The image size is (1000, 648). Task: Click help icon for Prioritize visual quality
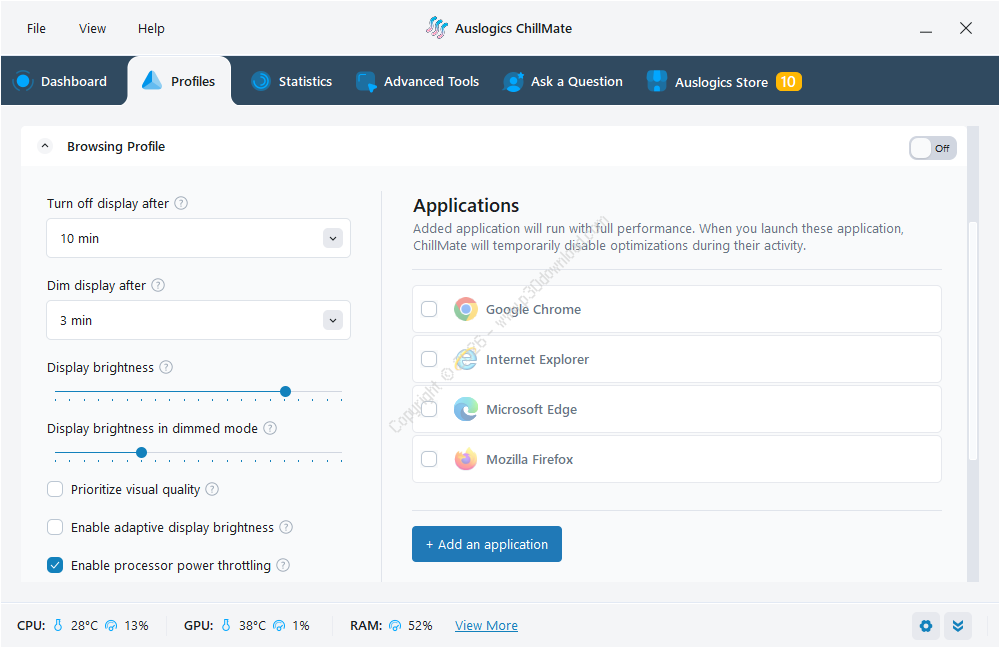[x=212, y=489]
